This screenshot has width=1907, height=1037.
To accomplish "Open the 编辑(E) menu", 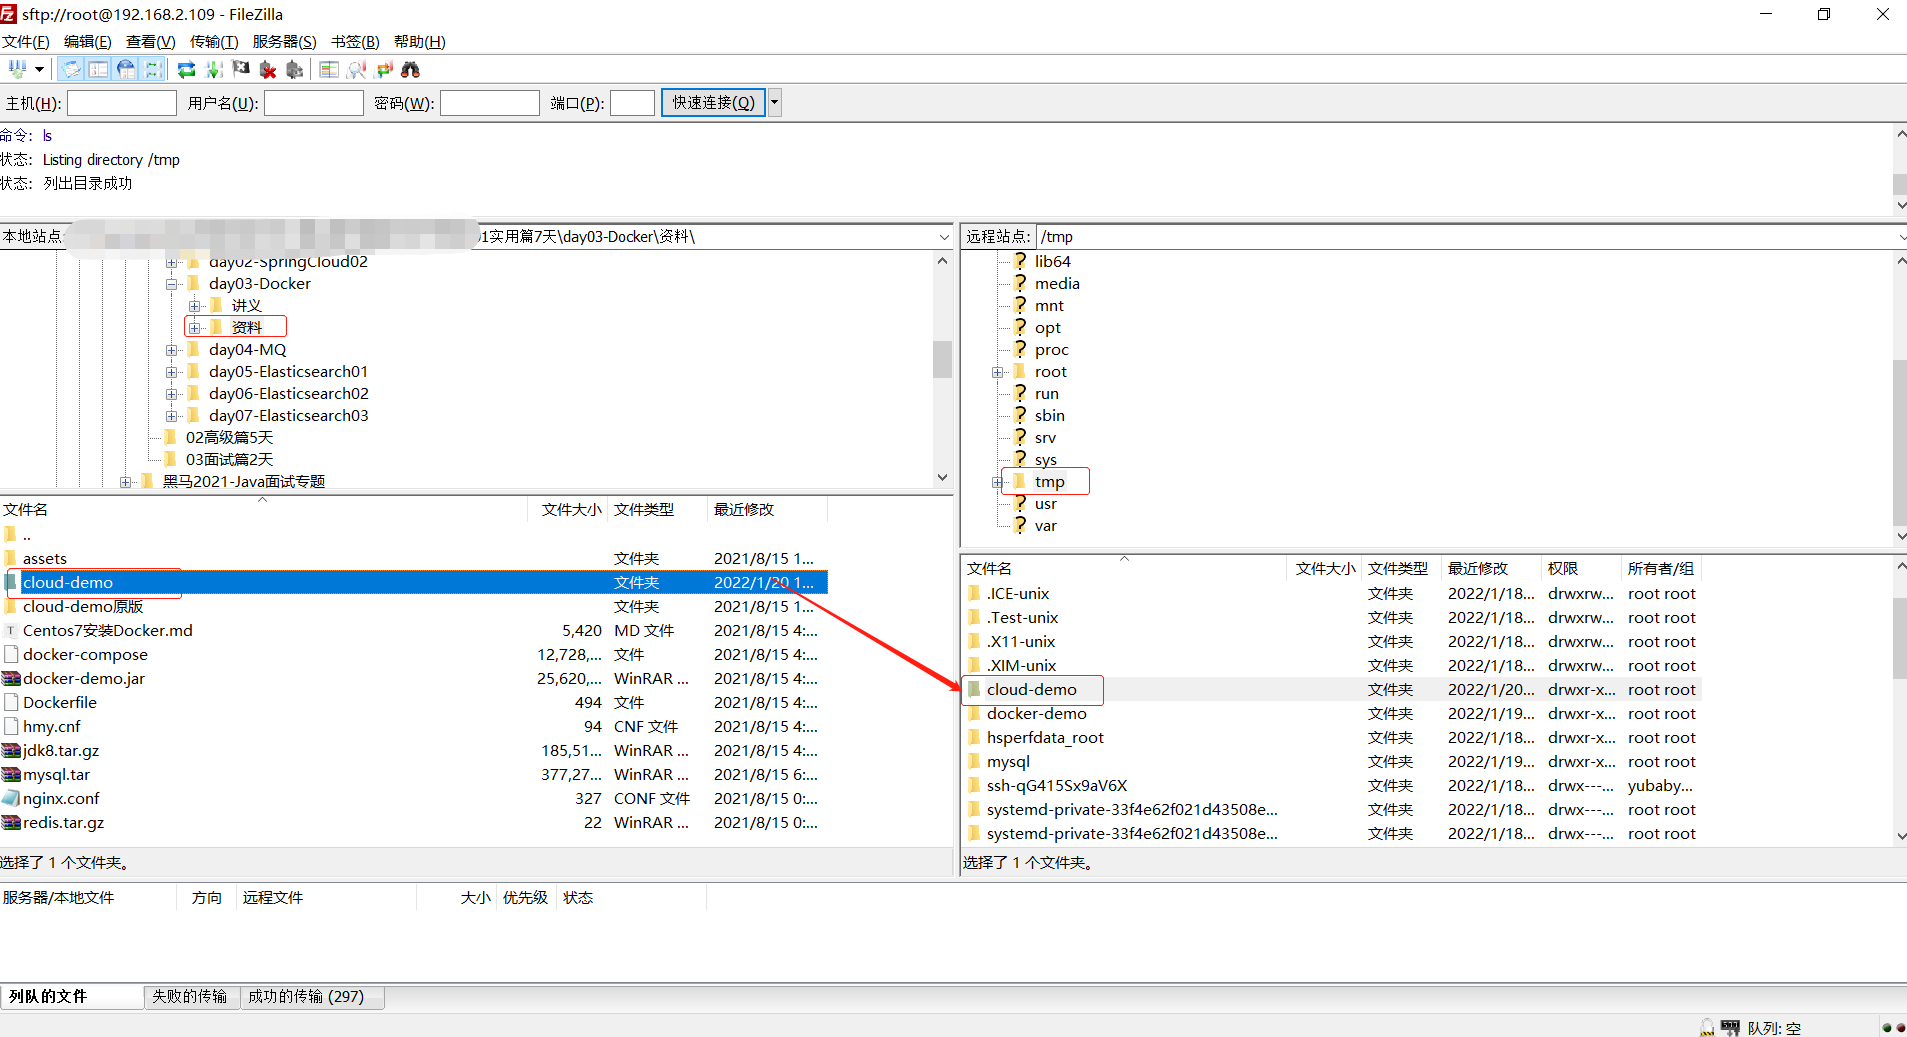I will pyautogui.click(x=88, y=41).
